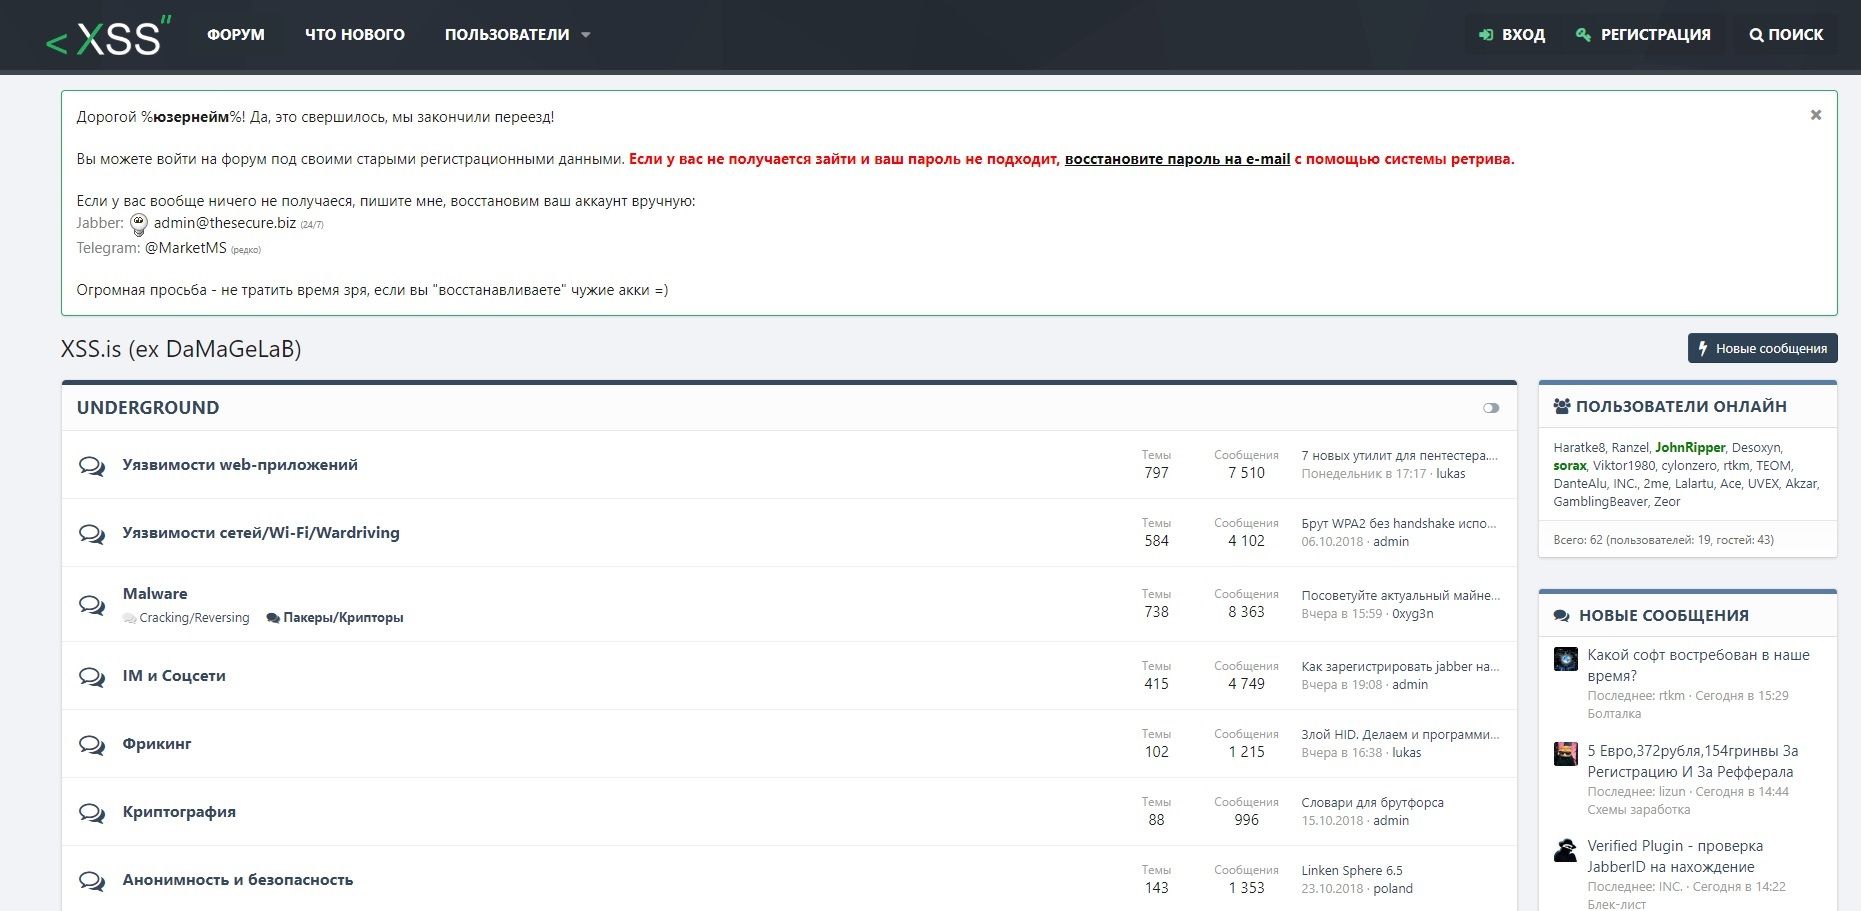Open the Что нового menu item
The width and height of the screenshot is (1861, 911).
(x=355, y=35)
